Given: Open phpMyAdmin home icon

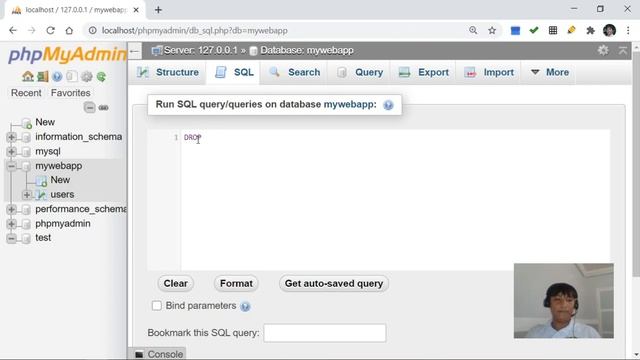Looking at the screenshot, I should click(x=28, y=76).
